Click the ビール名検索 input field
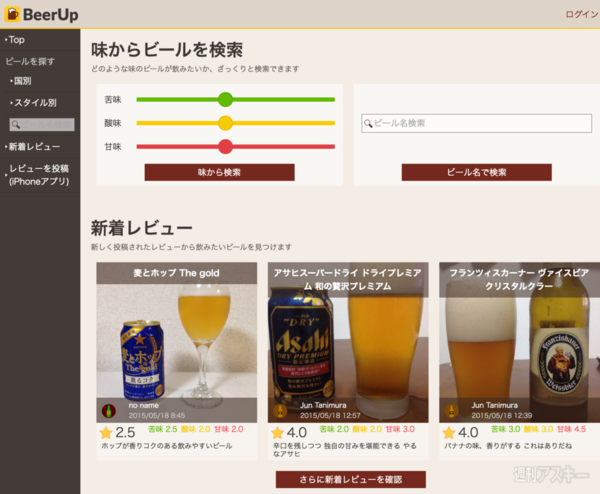The height and width of the screenshot is (494, 600). tap(476, 123)
